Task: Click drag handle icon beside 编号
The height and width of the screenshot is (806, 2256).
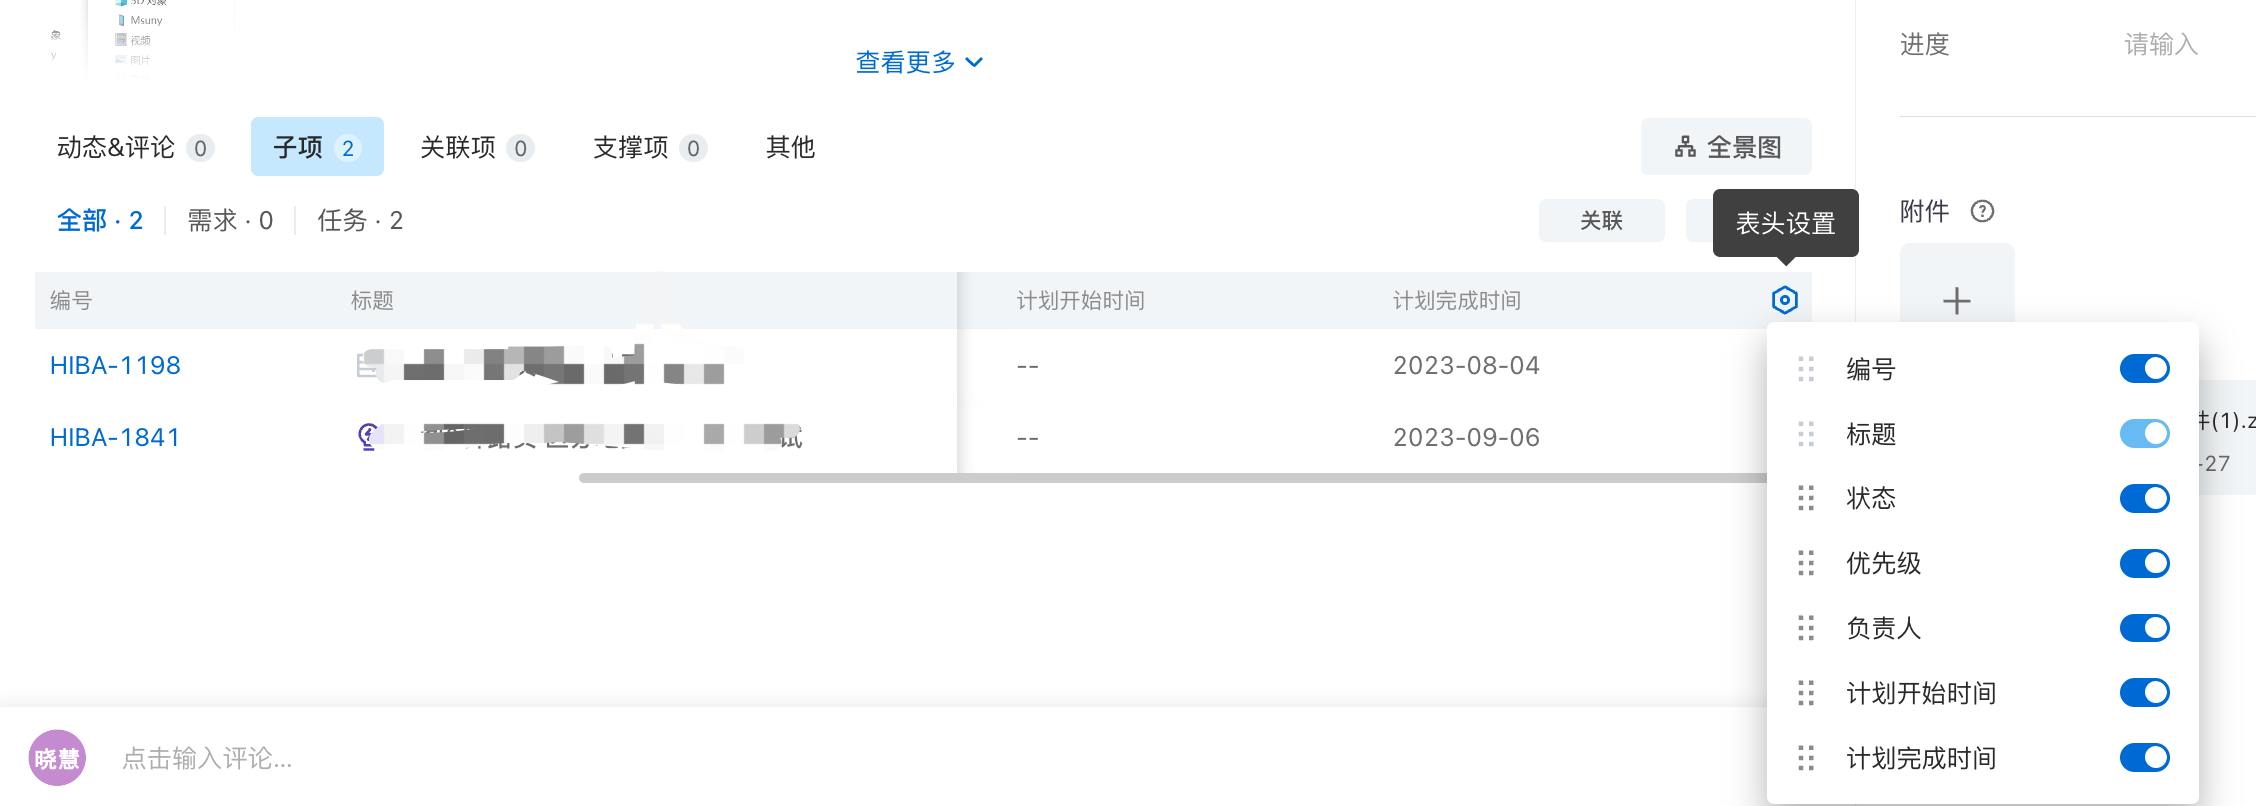Action: (x=1806, y=369)
